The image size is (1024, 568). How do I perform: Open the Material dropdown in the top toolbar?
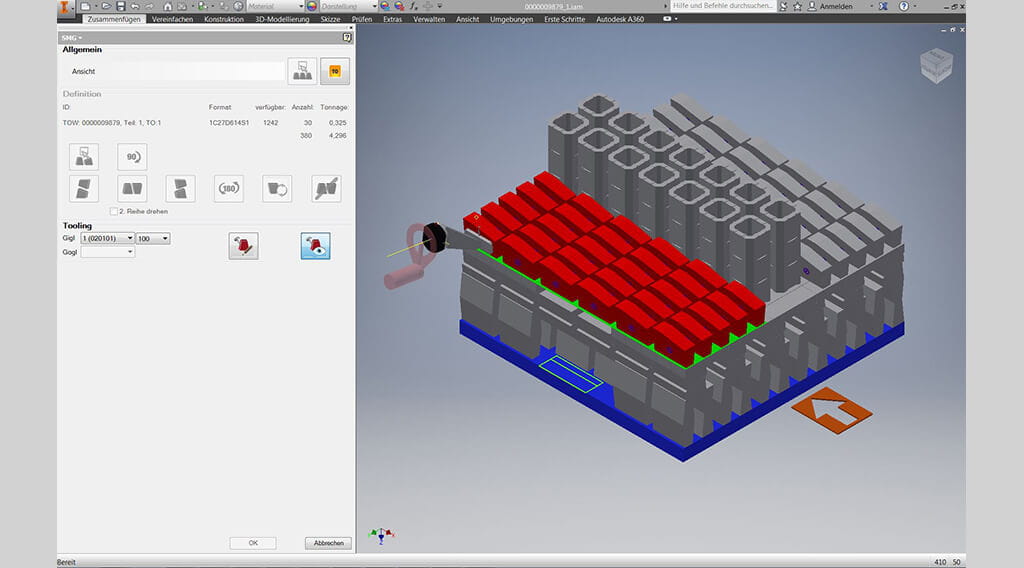pos(272,6)
